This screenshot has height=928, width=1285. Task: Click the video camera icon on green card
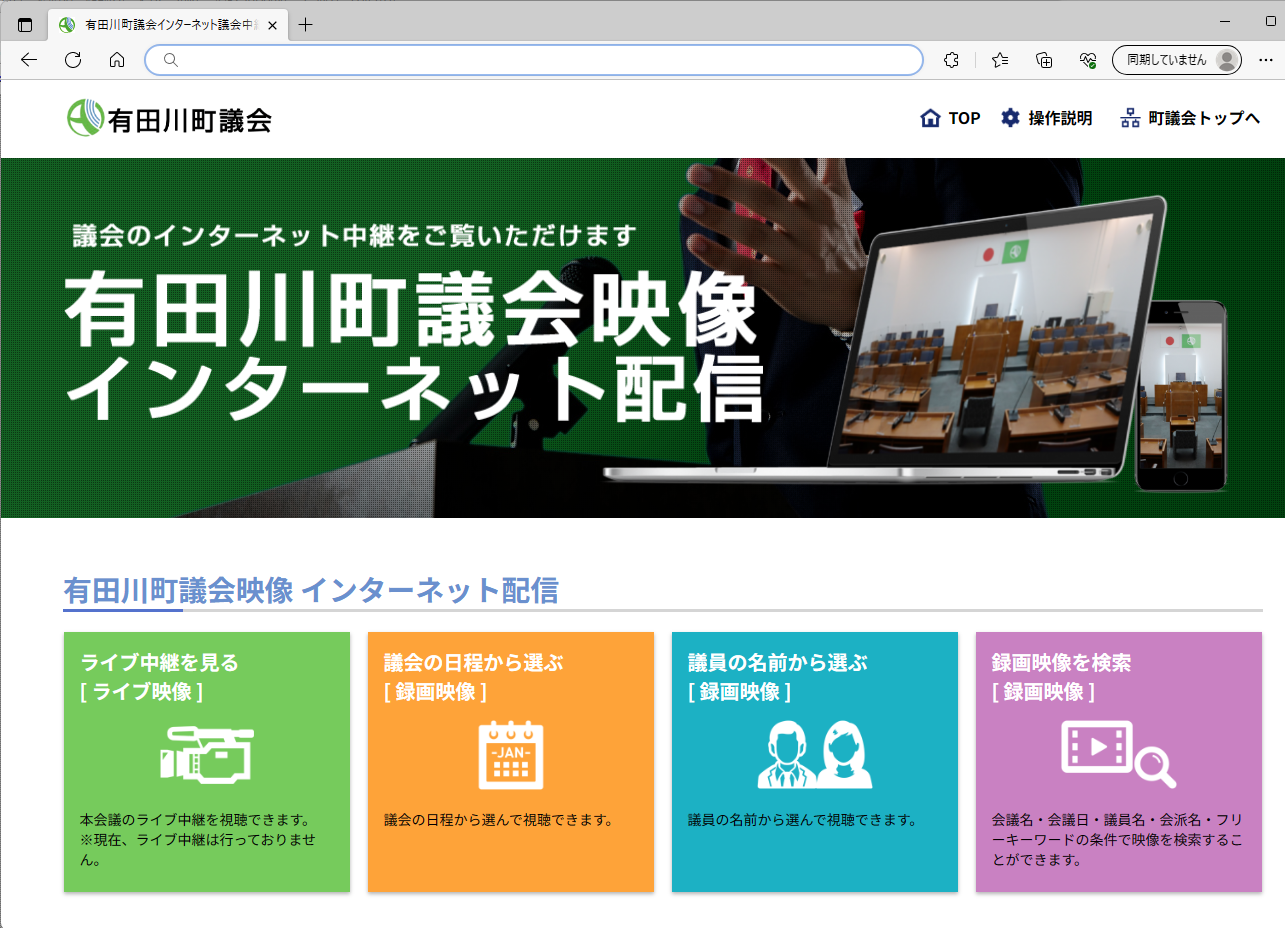pos(207,754)
